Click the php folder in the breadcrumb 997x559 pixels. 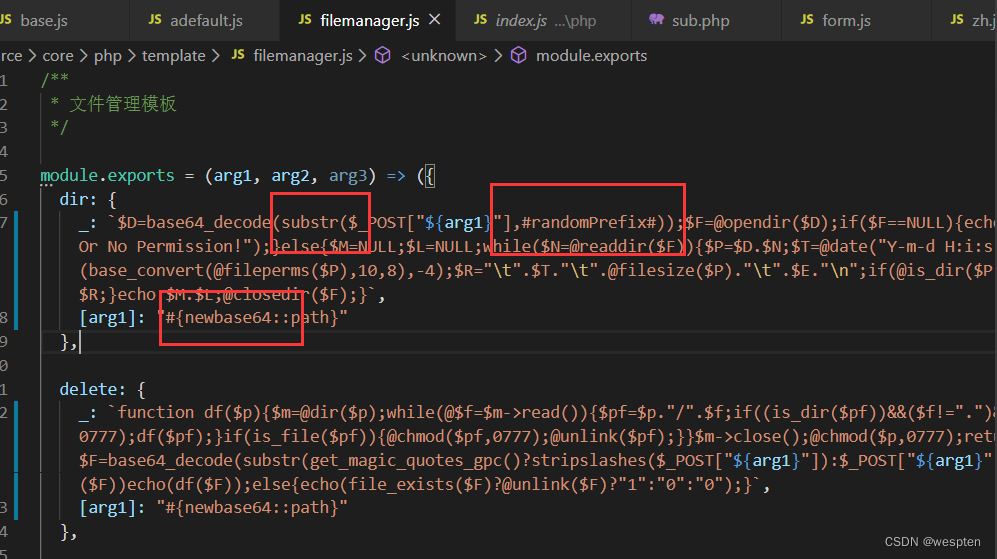[107, 56]
